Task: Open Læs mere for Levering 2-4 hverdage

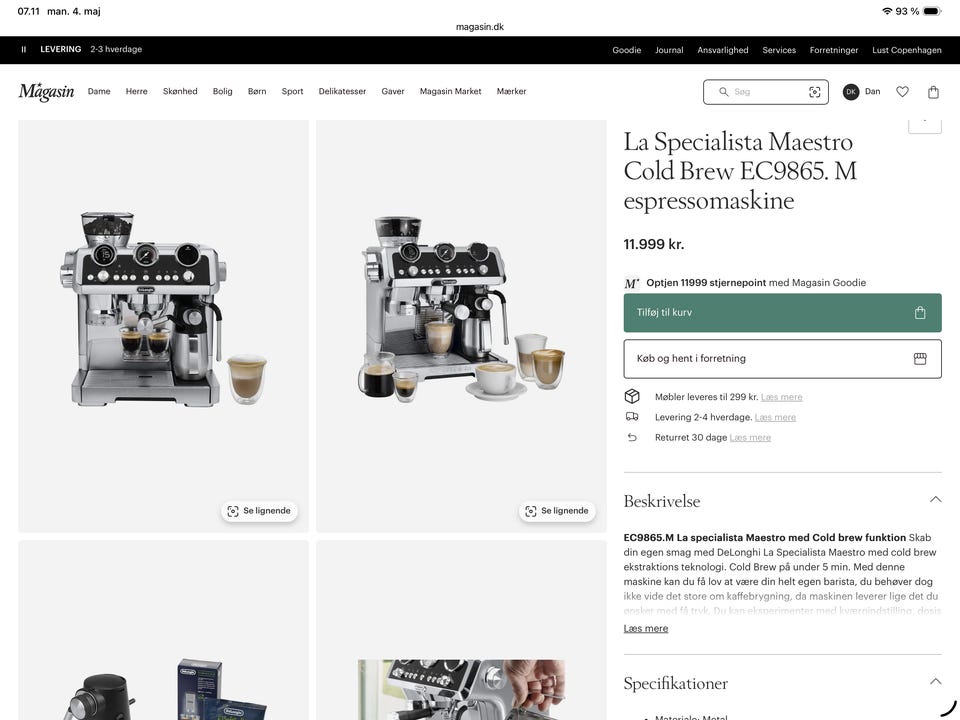Action: 775,417
